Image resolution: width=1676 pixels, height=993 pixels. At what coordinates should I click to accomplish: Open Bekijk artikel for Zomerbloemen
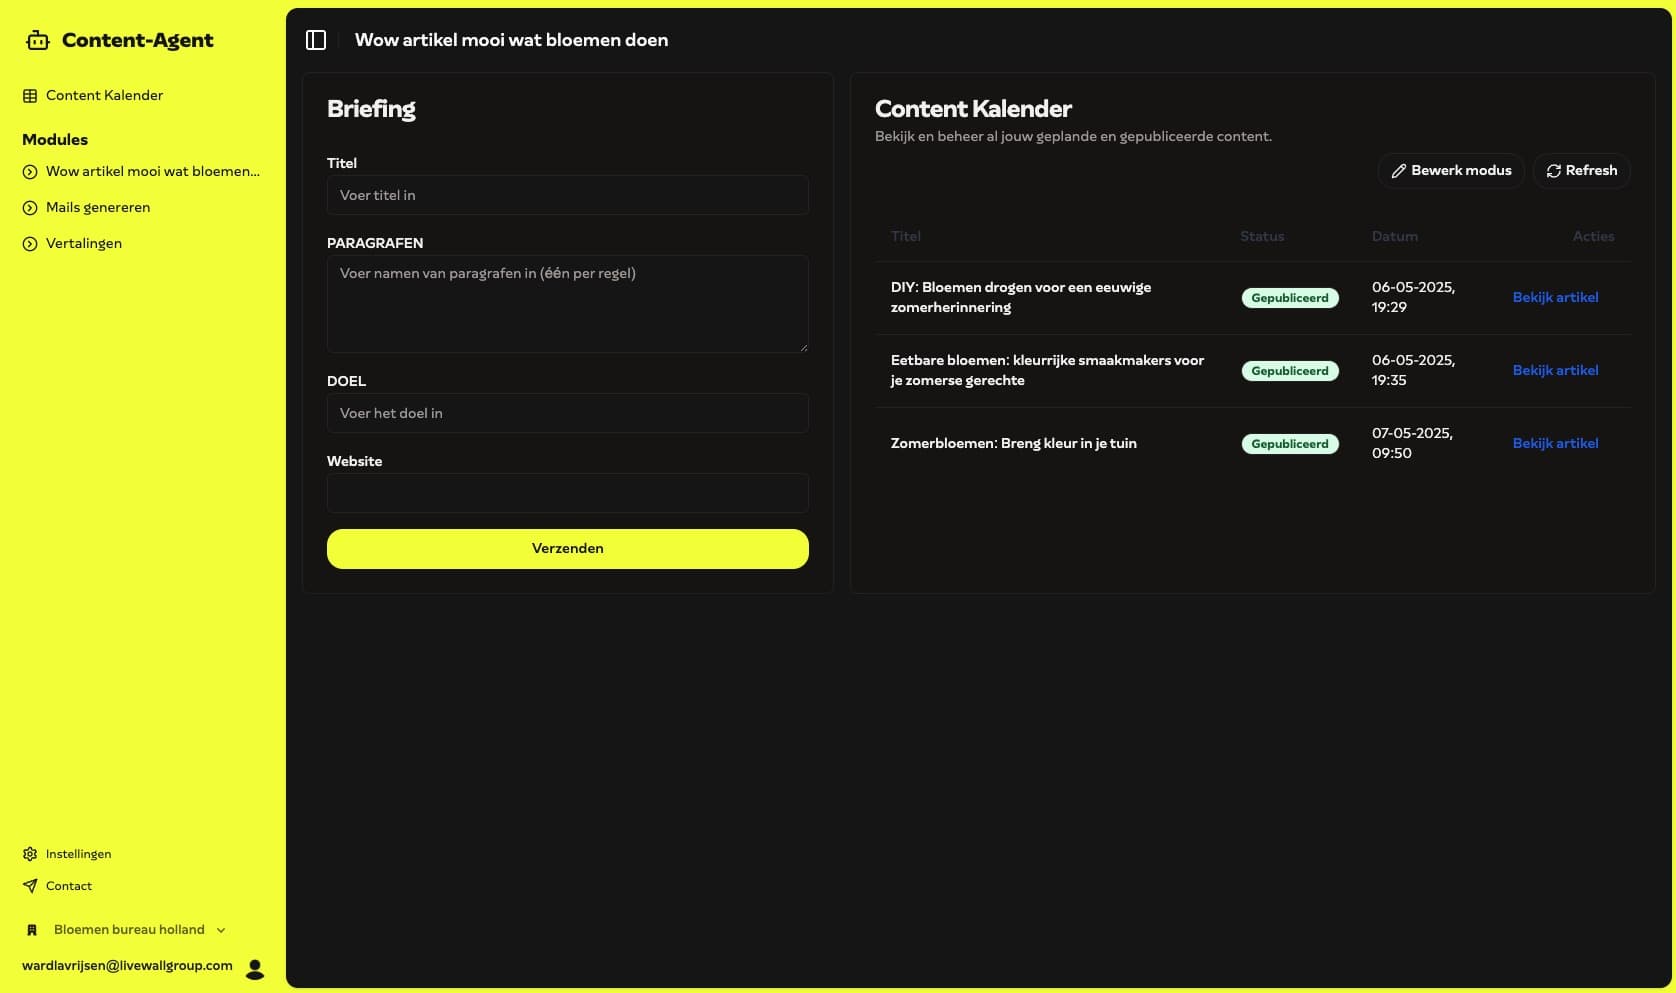click(x=1555, y=444)
